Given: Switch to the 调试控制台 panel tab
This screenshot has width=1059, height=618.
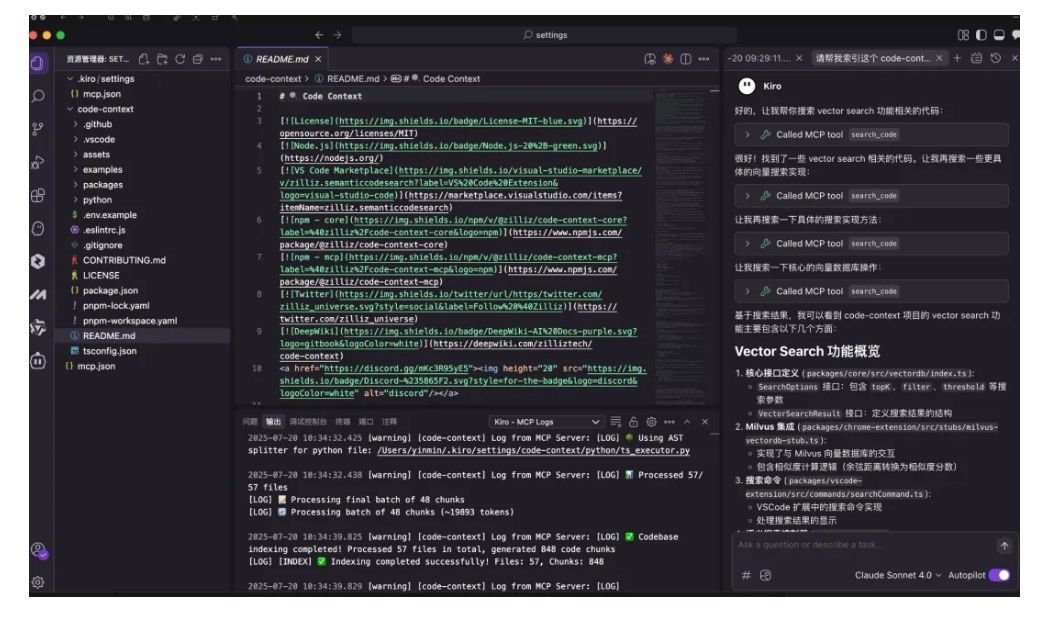Looking at the screenshot, I should [308, 422].
